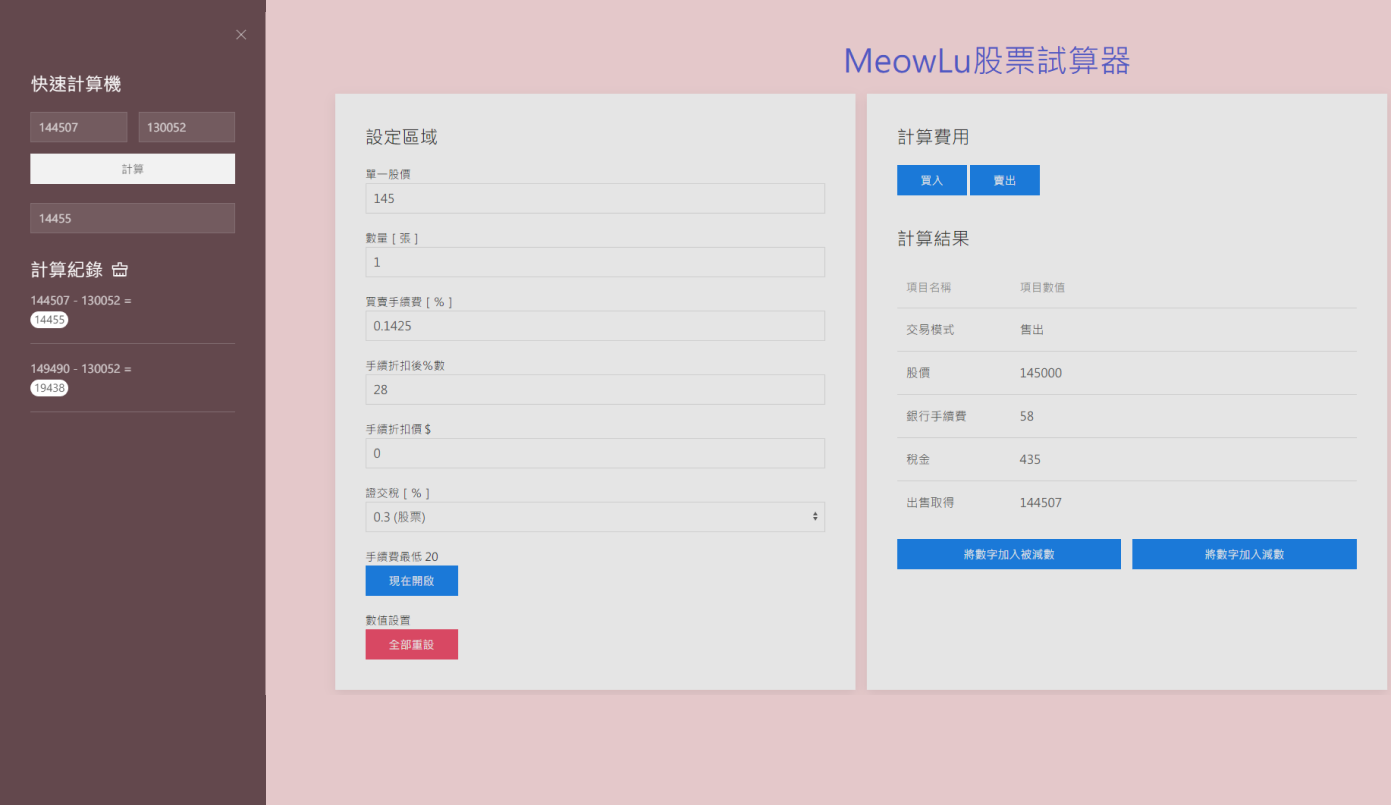
Task: Open the 證交稅 [%] dropdown
Action: tap(595, 517)
